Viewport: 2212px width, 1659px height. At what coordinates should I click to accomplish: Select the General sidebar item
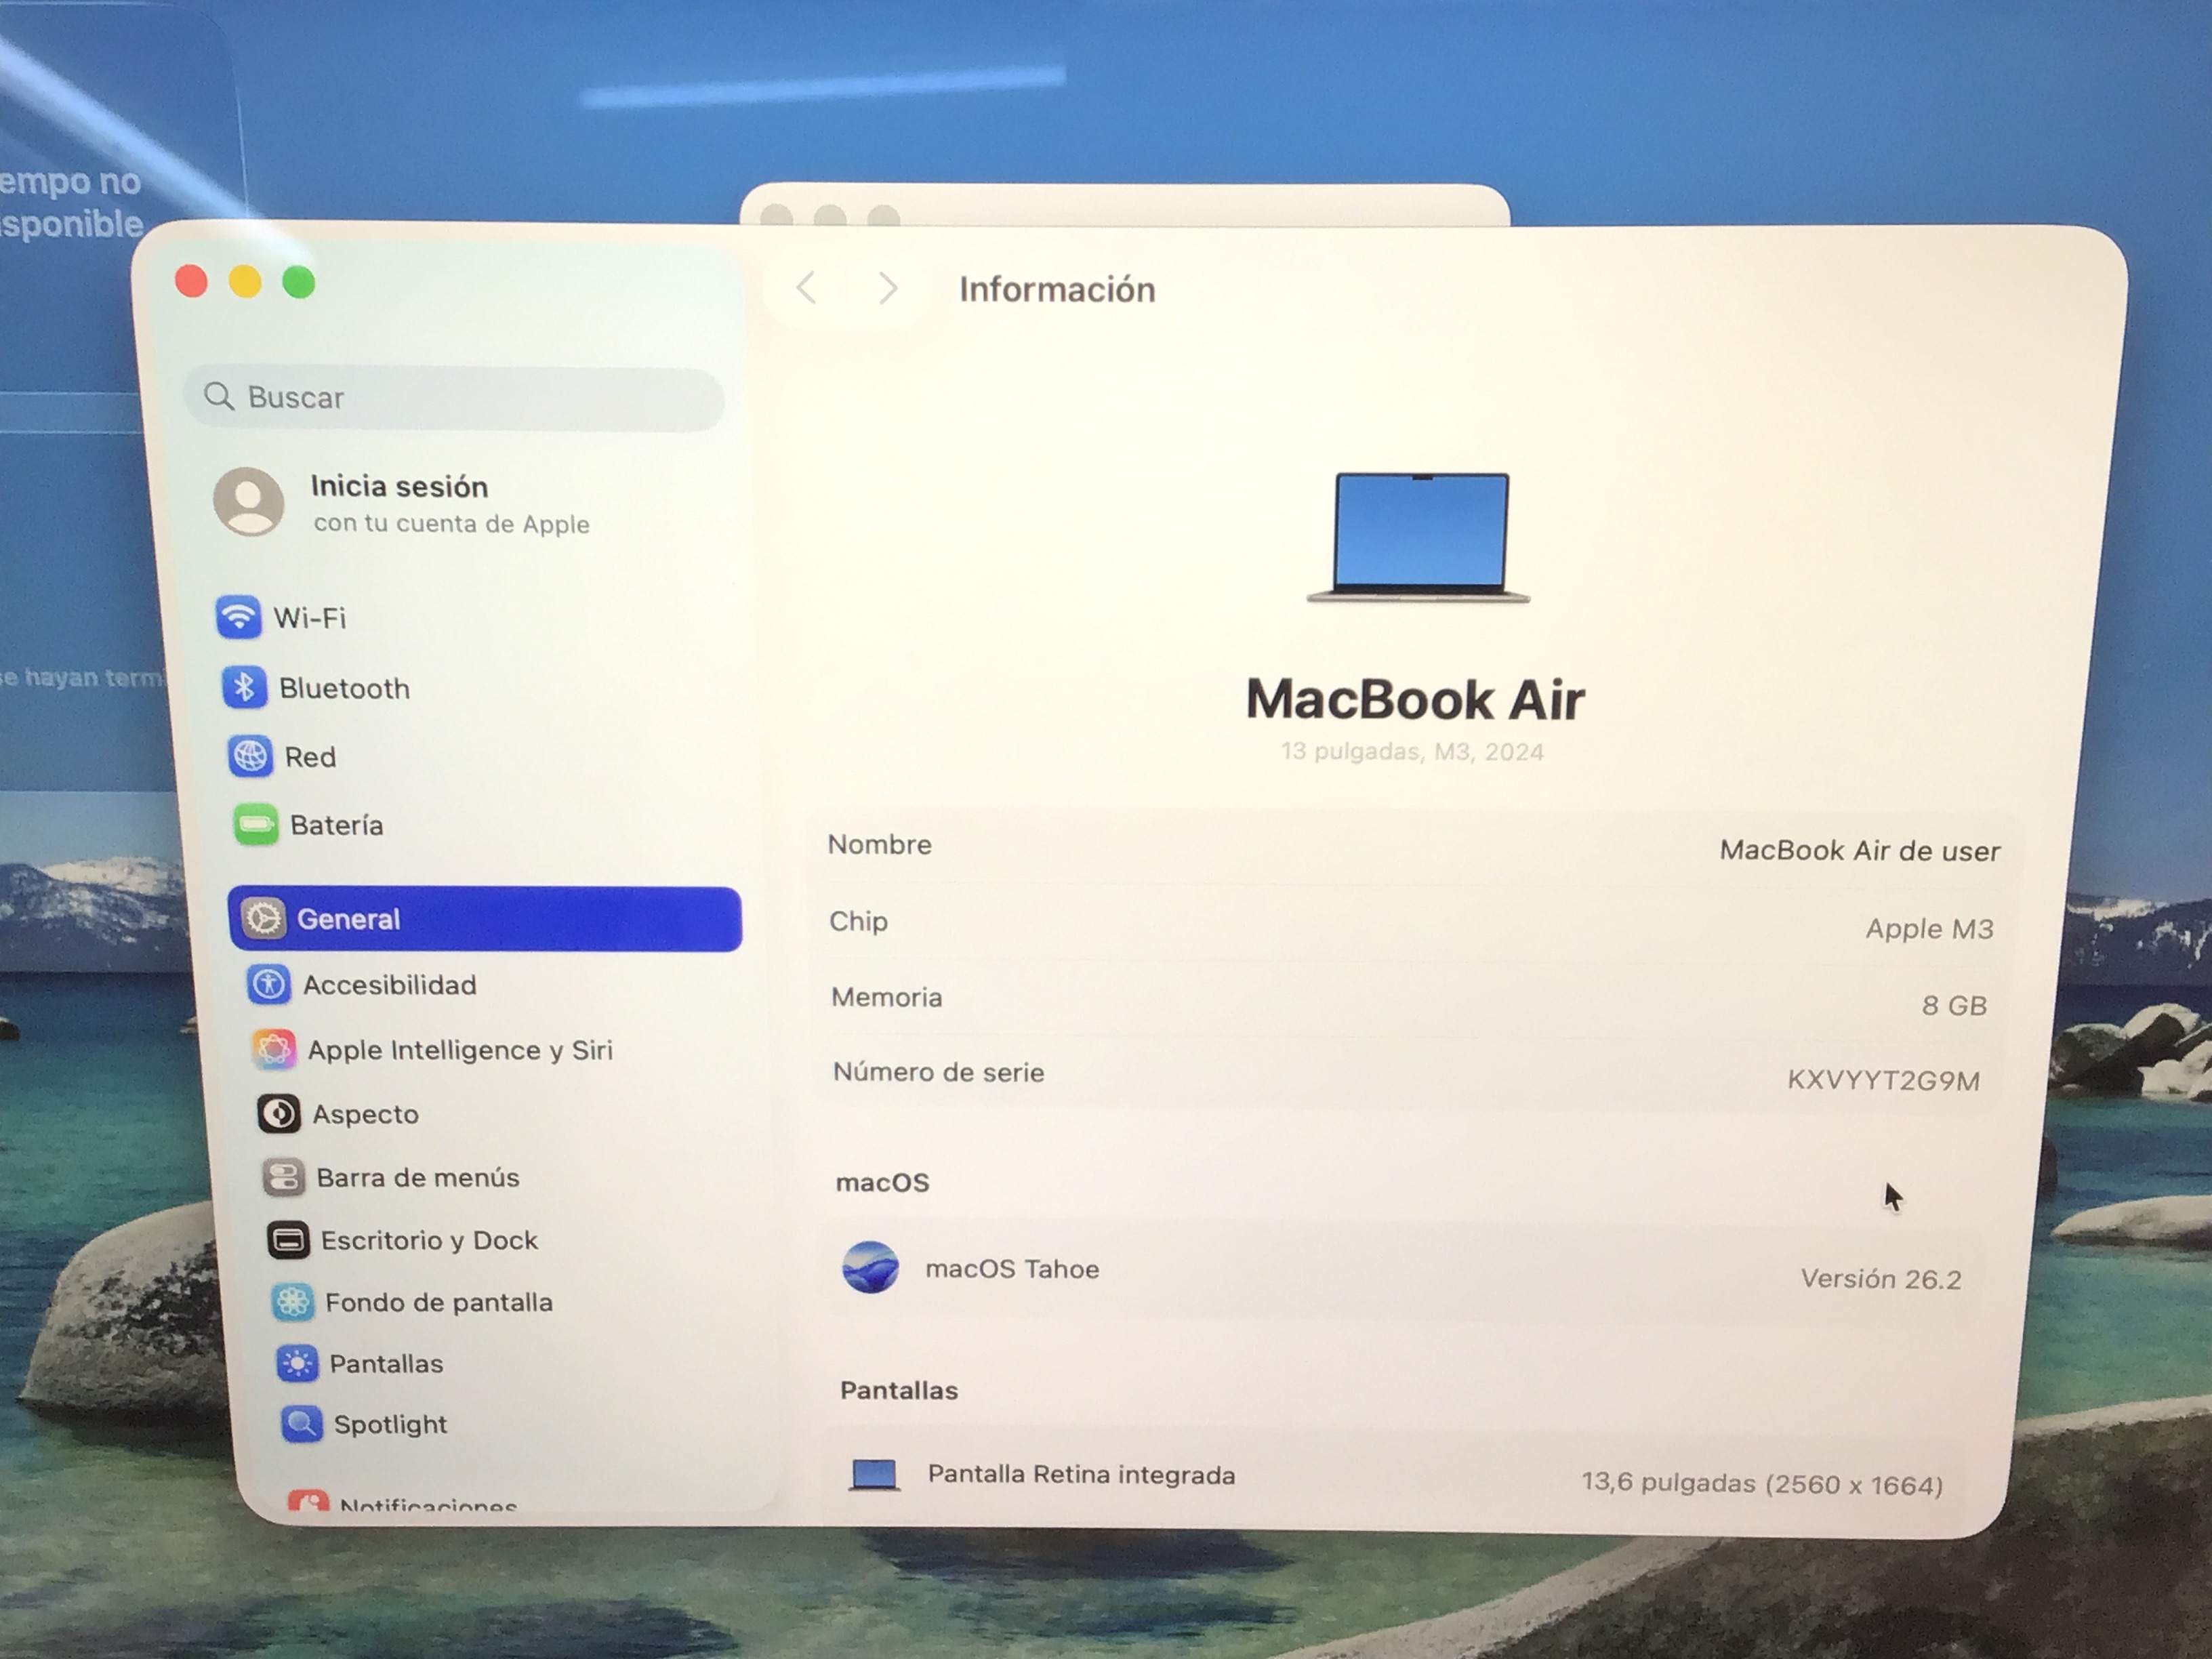pyautogui.click(x=484, y=919)
